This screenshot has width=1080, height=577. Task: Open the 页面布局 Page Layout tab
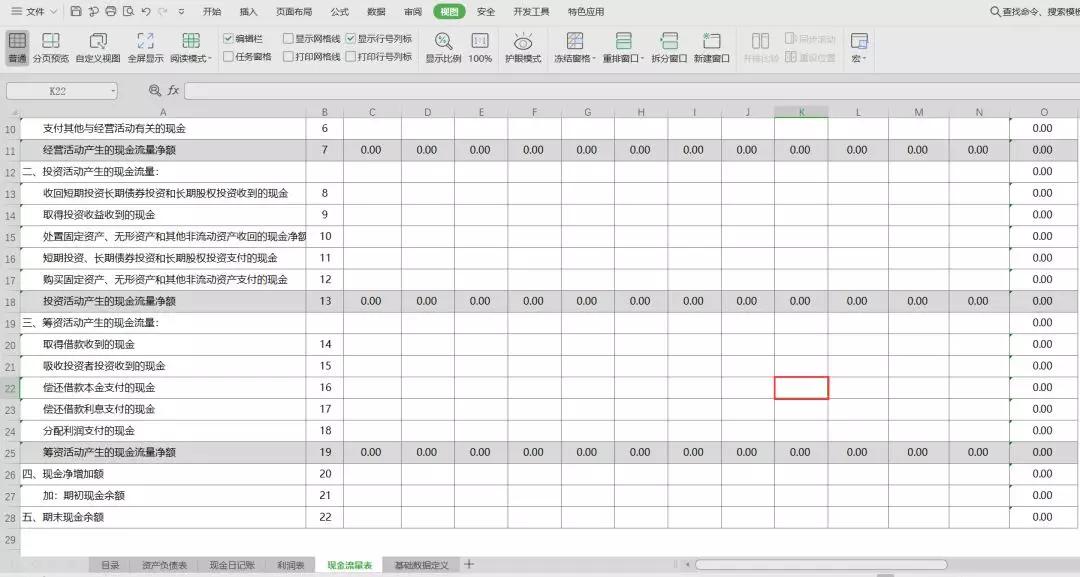293,12
